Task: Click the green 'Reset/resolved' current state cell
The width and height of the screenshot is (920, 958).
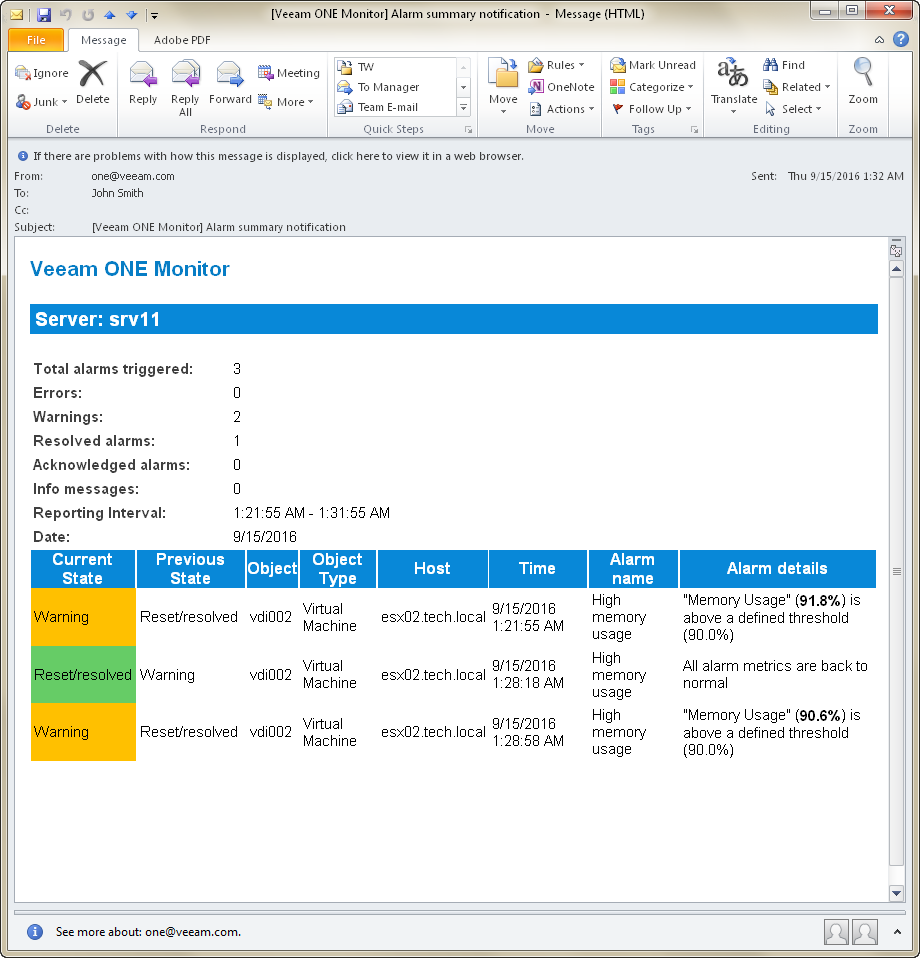Action: coord(83,675)
